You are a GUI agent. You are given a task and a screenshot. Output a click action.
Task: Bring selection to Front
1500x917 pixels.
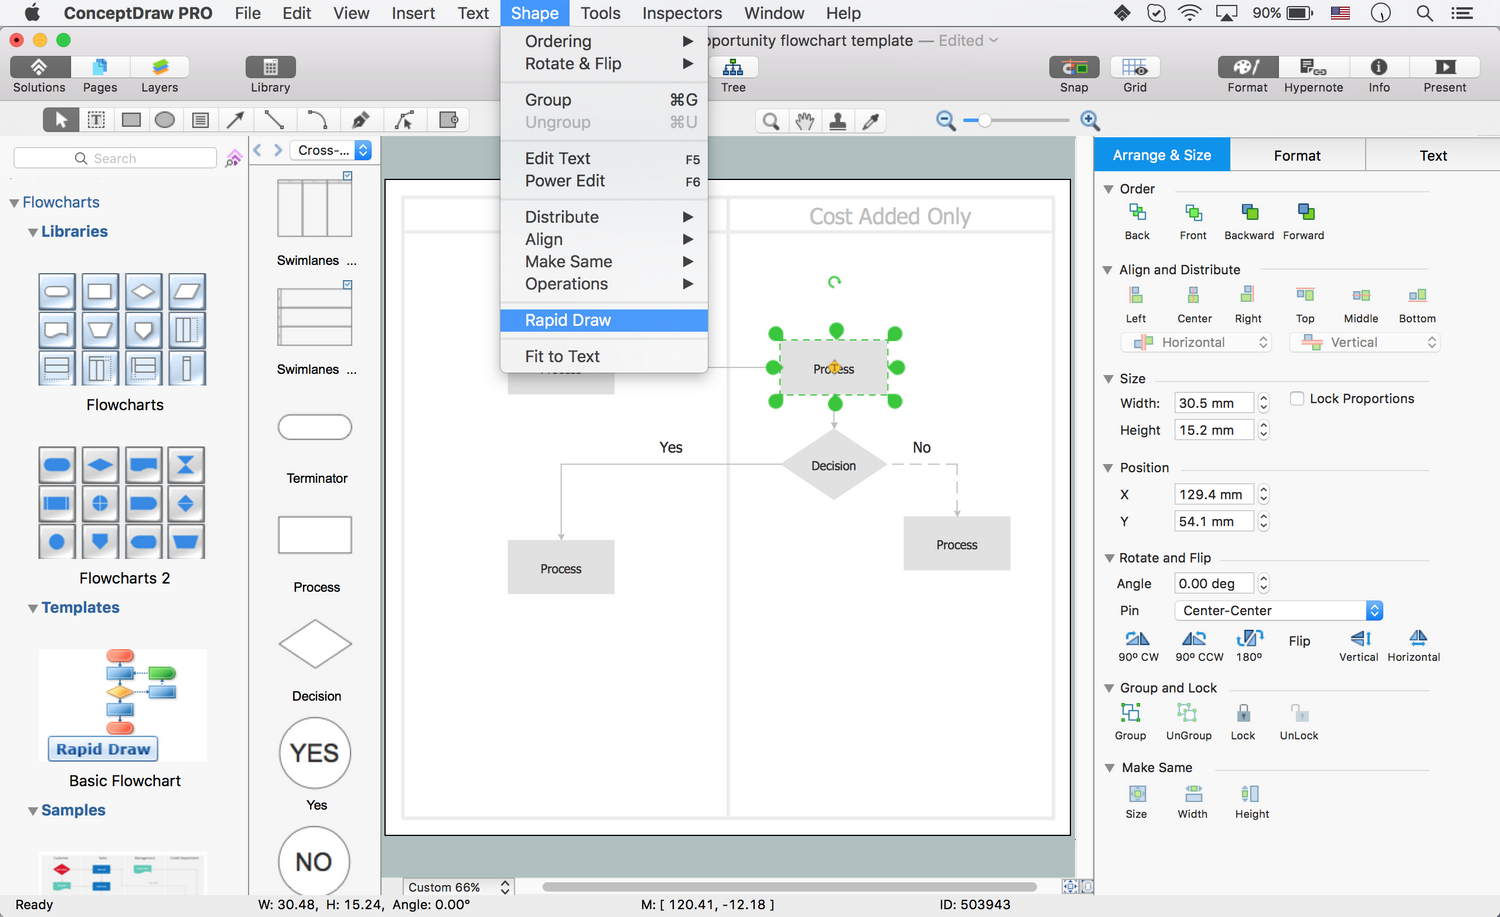coord(1193,221)
